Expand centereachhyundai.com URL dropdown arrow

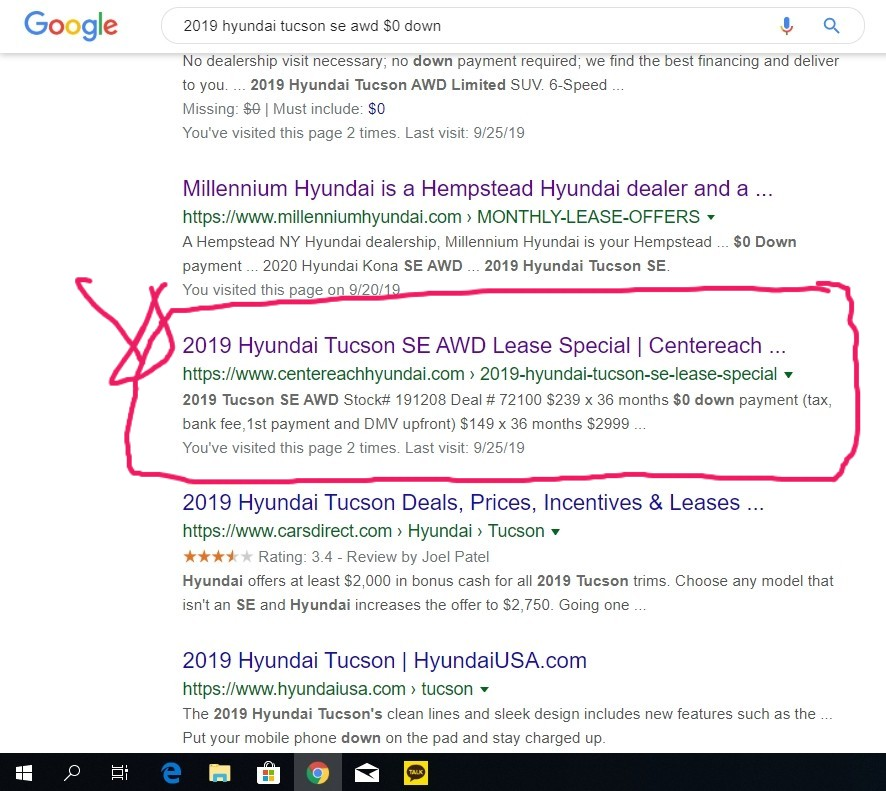point(789,374)
